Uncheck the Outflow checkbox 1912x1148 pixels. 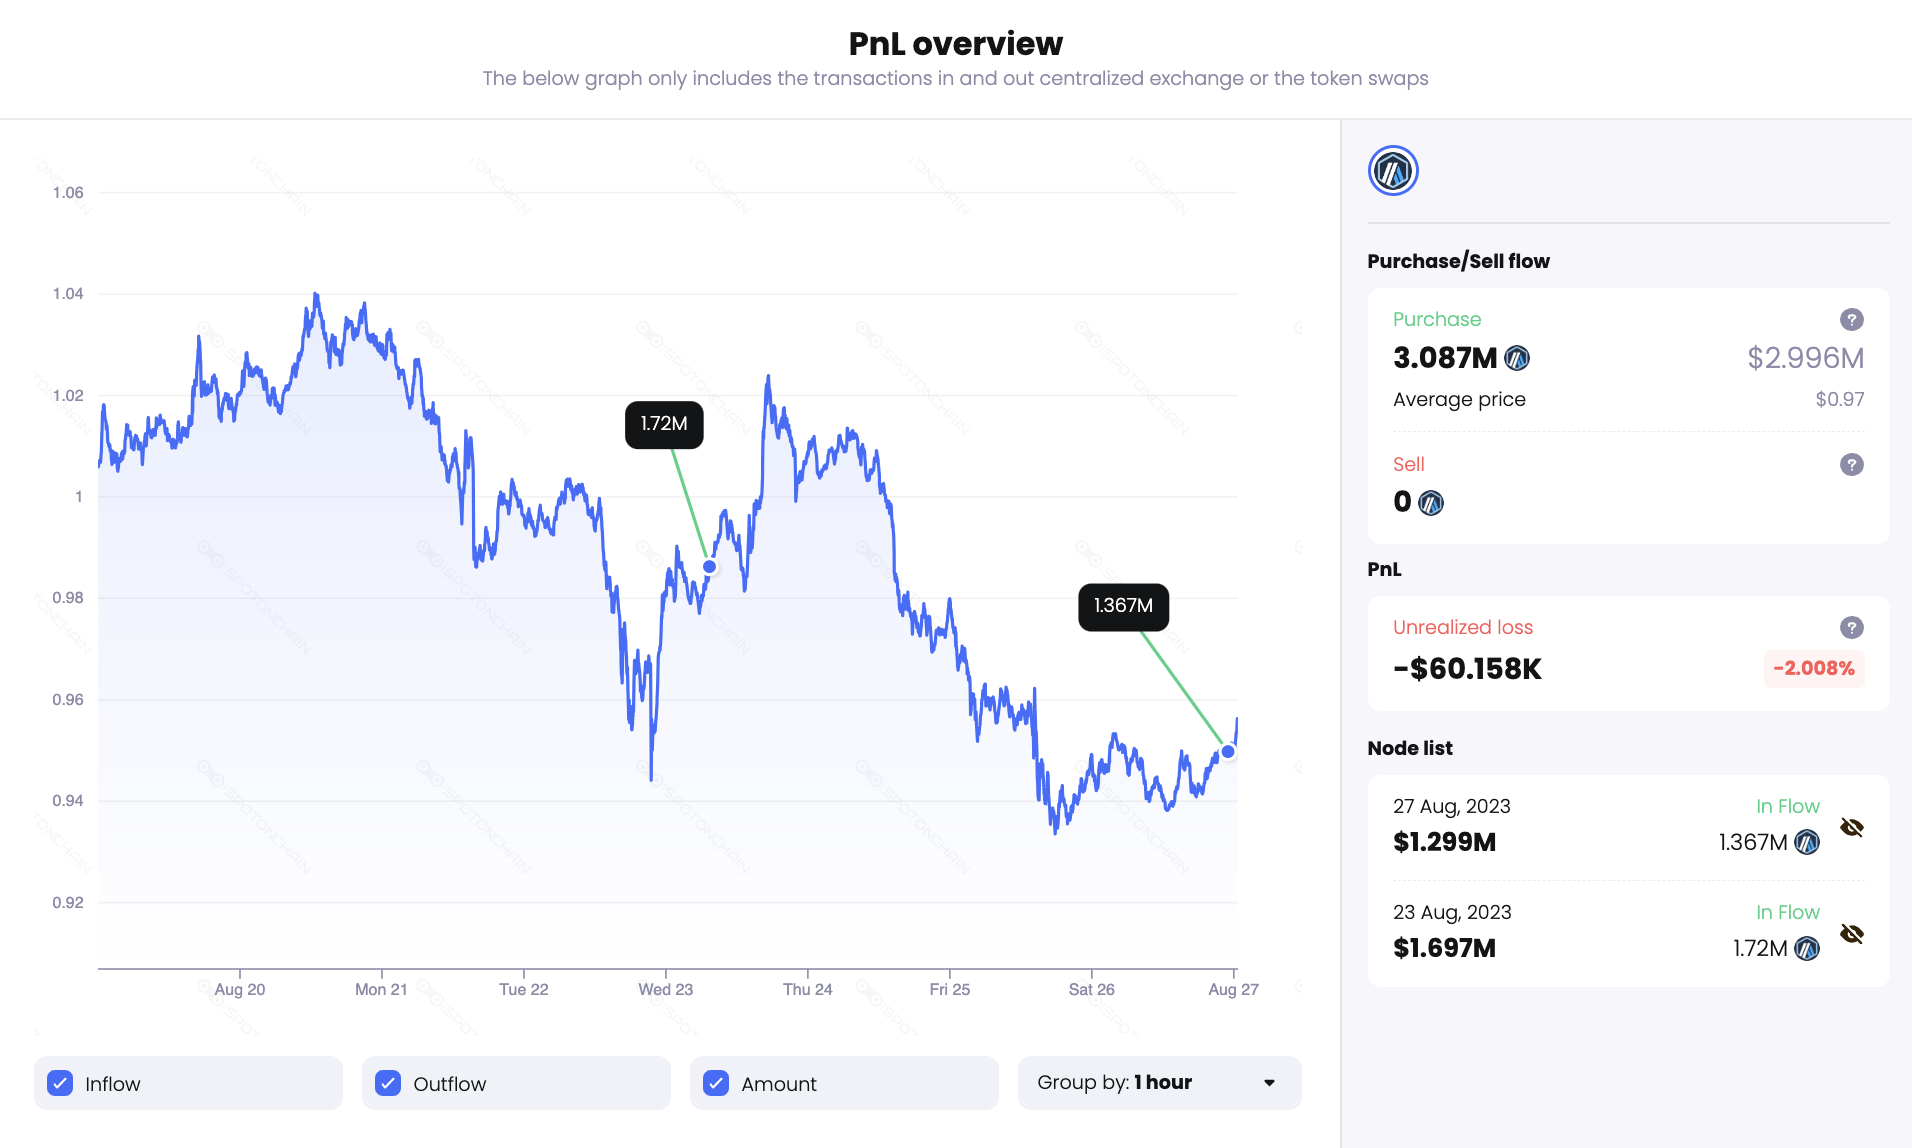pos(388,1084)
